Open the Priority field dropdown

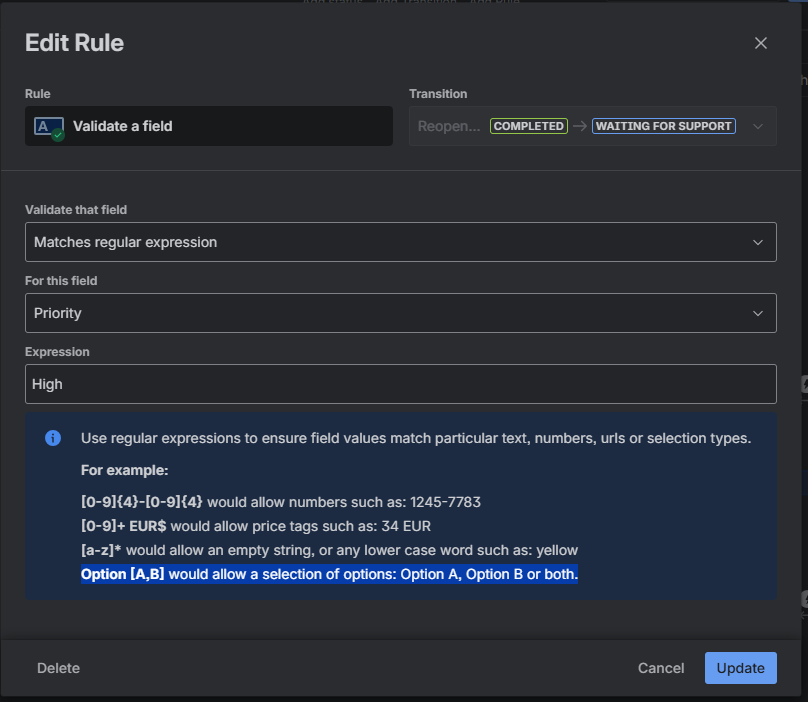[x=400, y=313]
